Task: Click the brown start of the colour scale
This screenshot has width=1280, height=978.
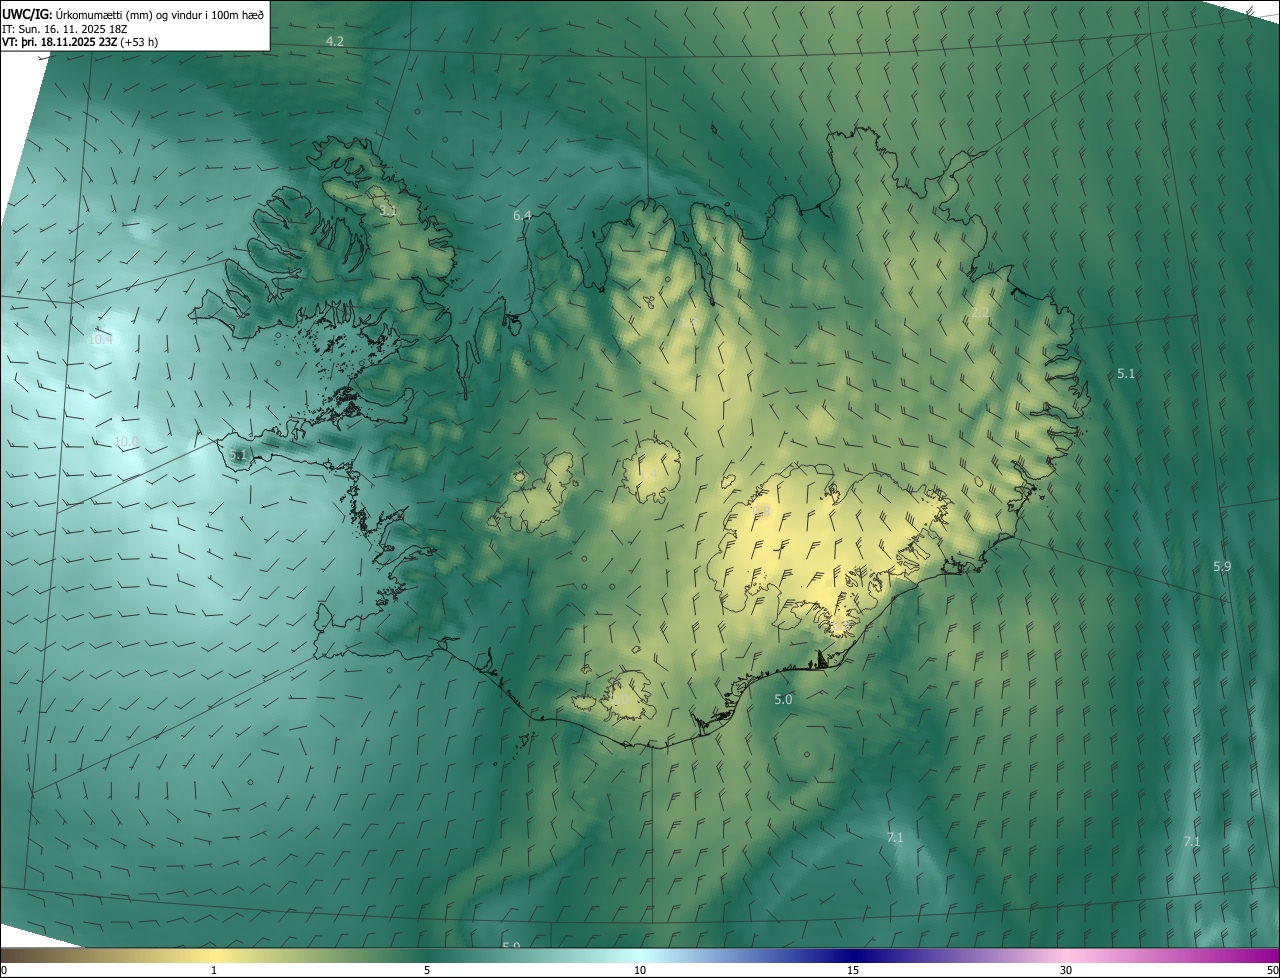Action: pos(30,955)
